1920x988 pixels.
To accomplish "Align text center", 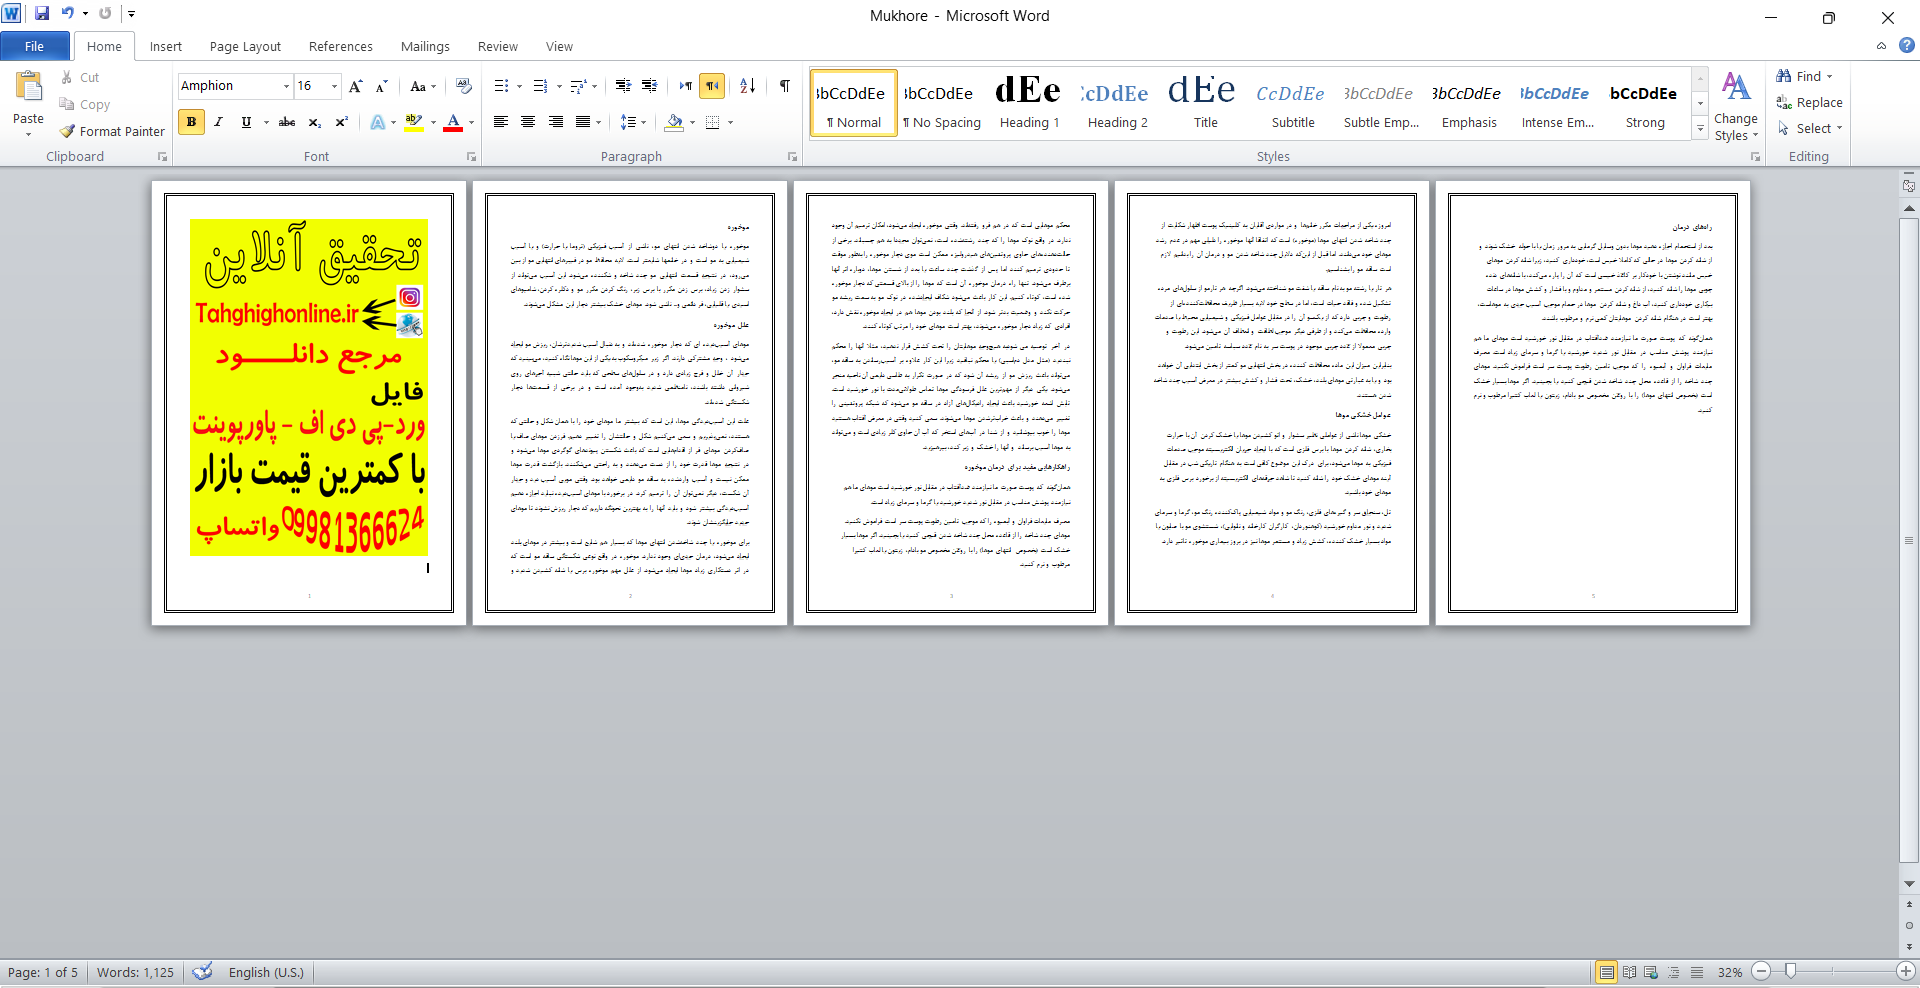I will pos(528,122).
